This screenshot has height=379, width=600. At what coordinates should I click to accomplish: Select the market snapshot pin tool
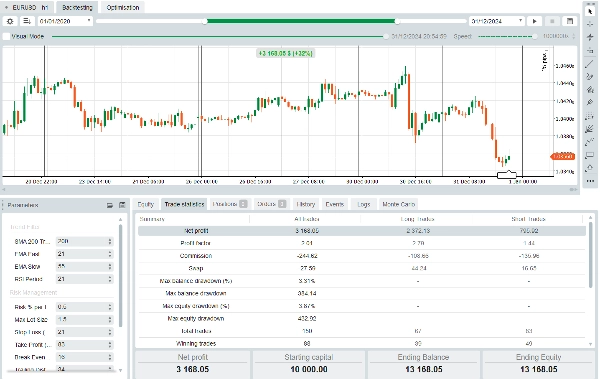[x=590, y=37]
